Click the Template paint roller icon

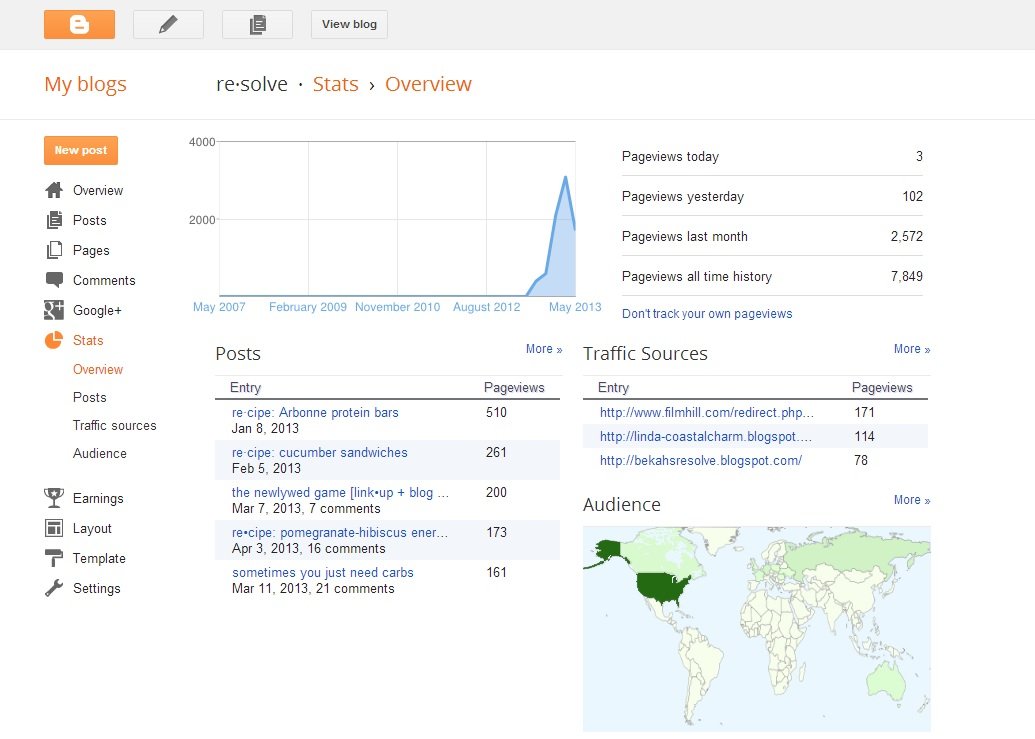pyautogui.click(x=54, y=558)
